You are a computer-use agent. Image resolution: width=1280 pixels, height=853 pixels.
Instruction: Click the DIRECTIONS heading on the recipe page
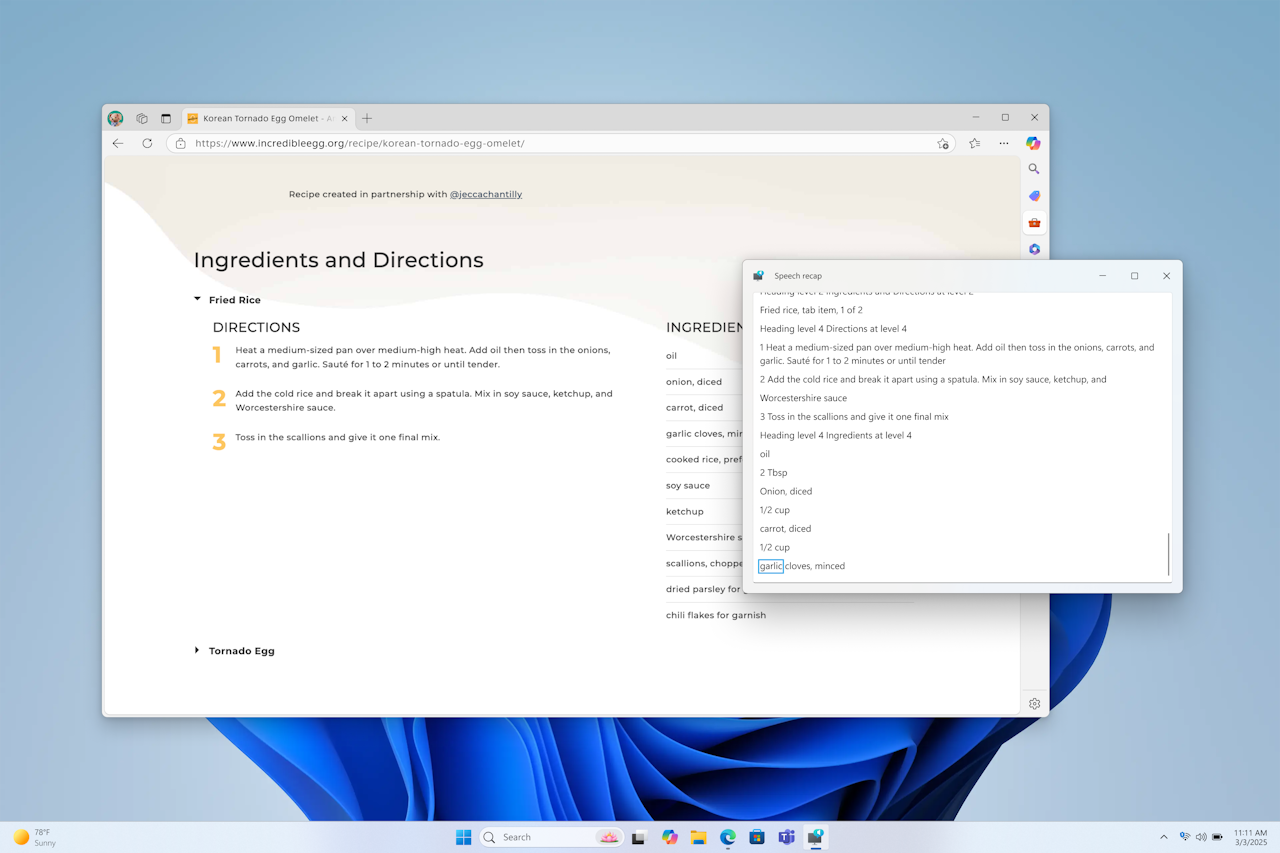256,327
